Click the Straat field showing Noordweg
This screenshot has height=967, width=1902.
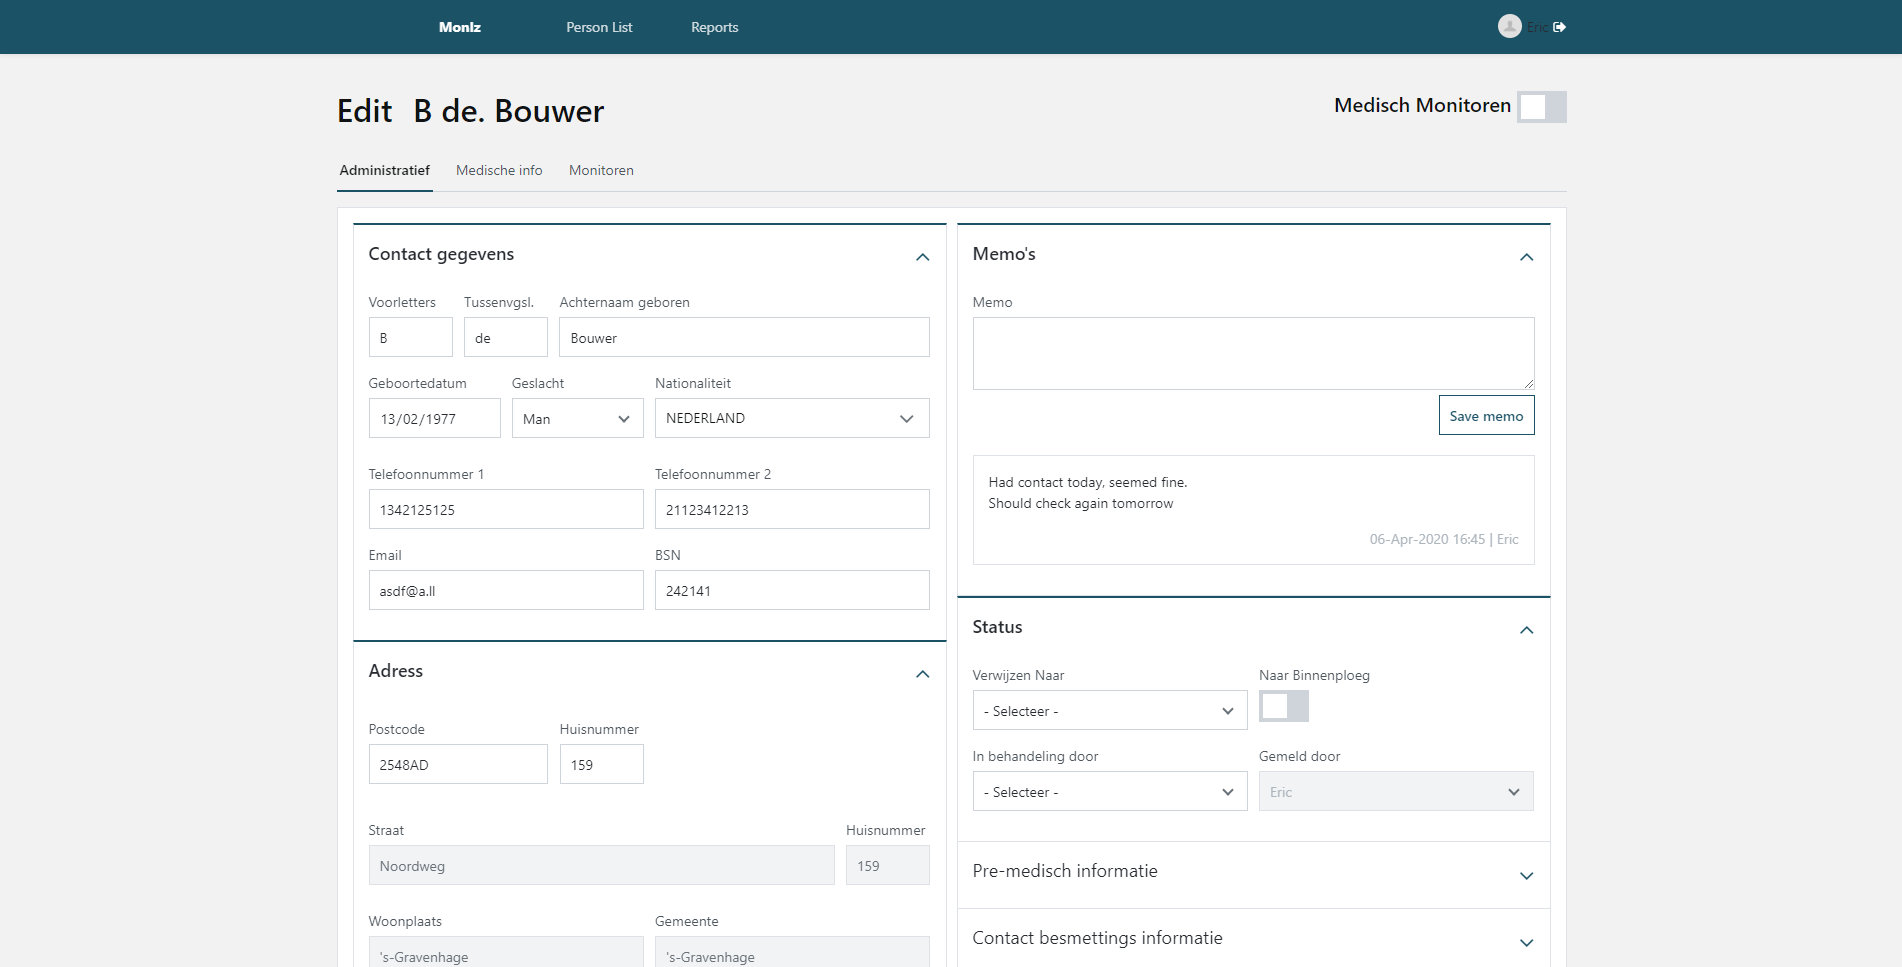click(601, 865)
